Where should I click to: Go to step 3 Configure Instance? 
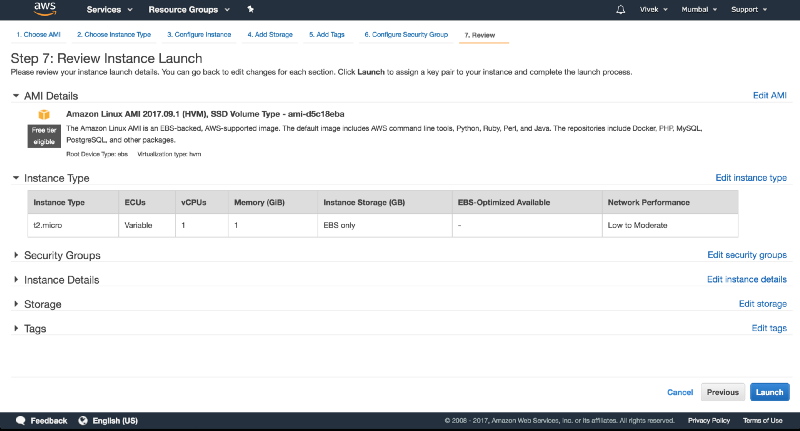point(199,35)
